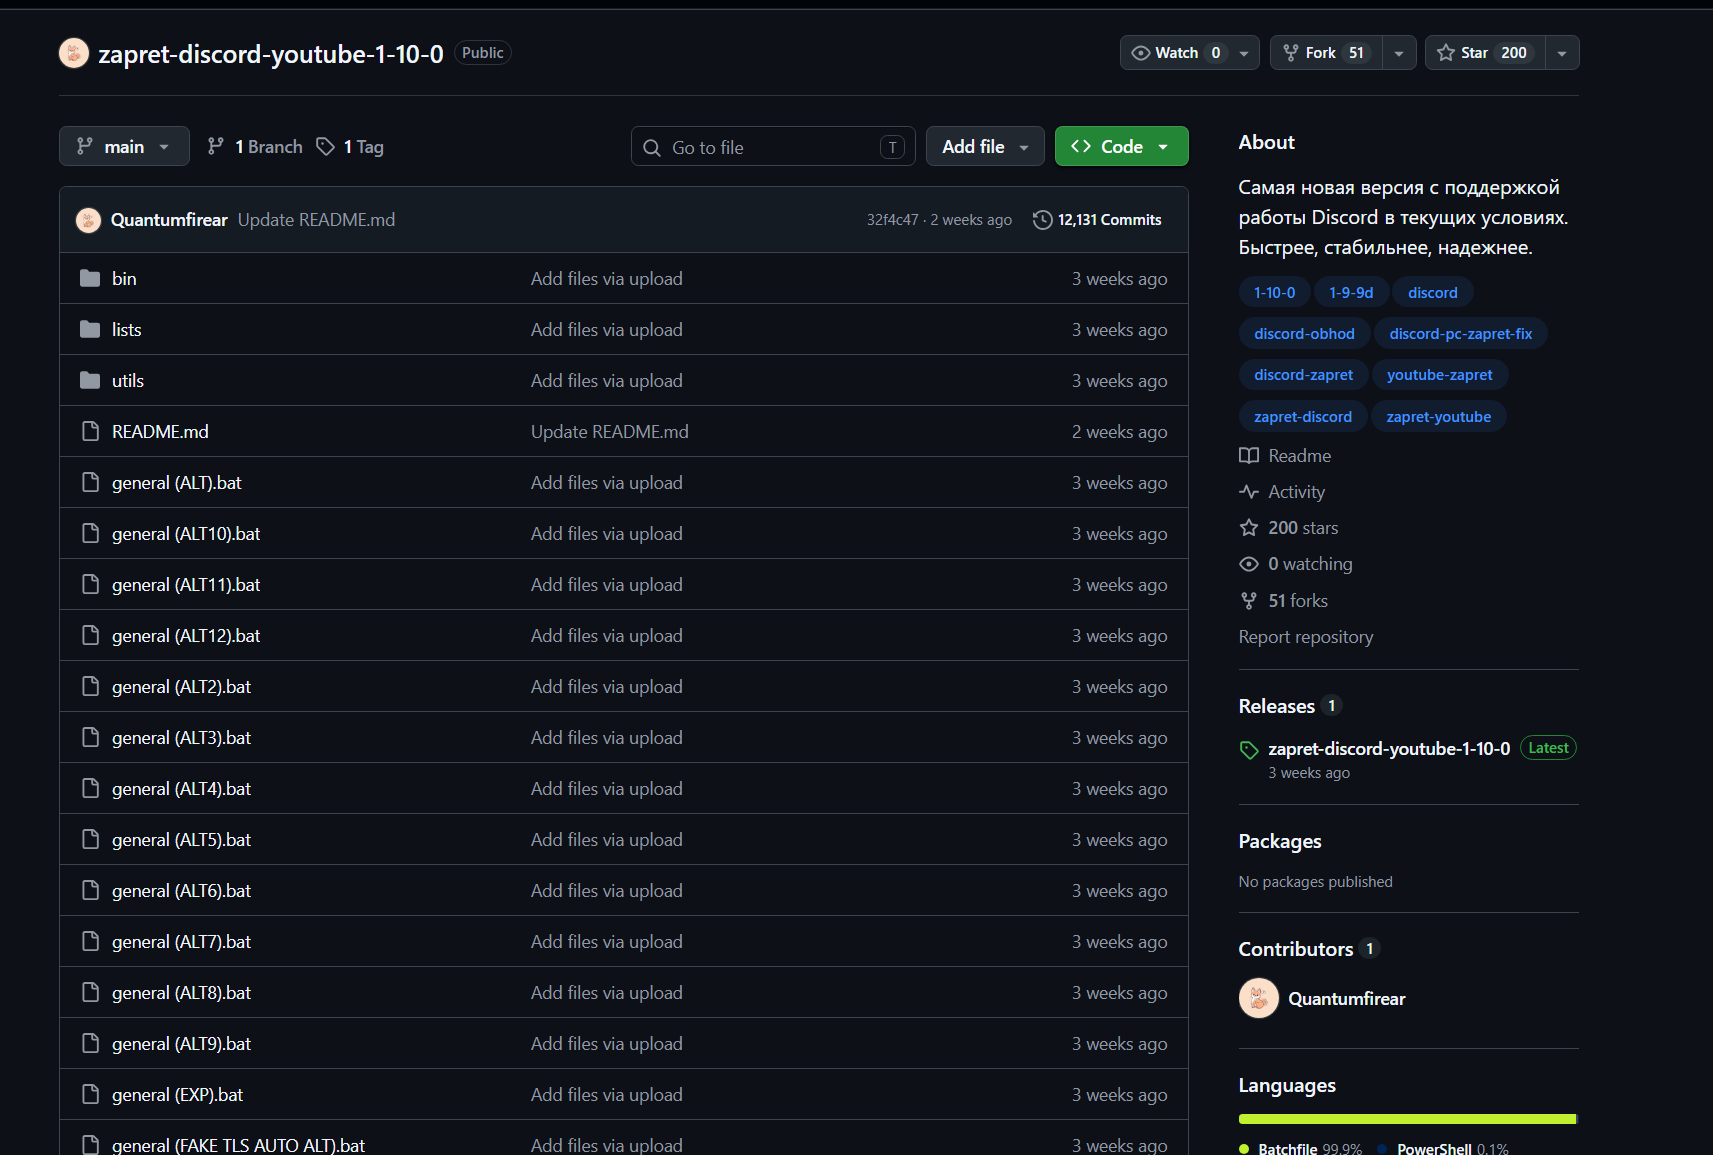Screen dimensions: 1713x1155
Task: Select the discord topic tag
Action: click(x=1432, y=293)
